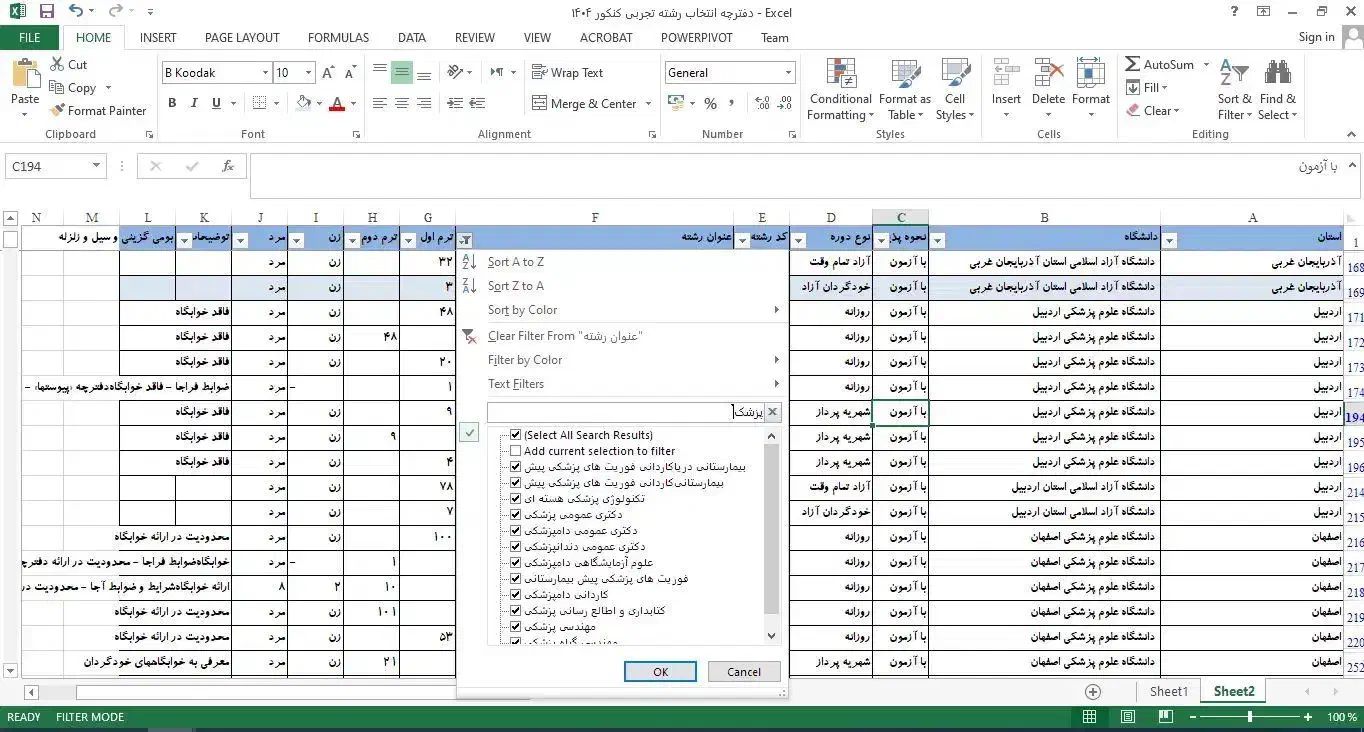Open the filter dropdown on دانشگاه column
This screenshot has width=1364, height=732.
(937, 240)
